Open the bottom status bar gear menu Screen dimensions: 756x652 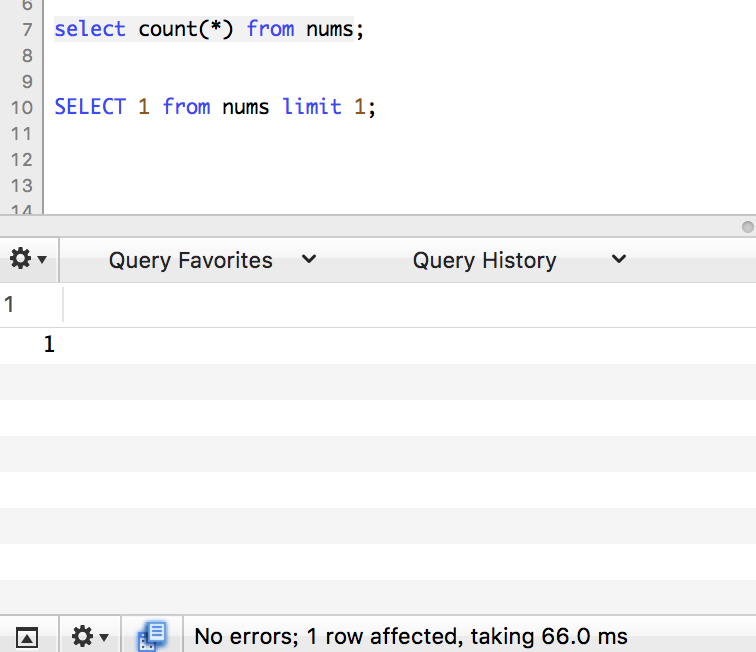[x=89, y=636]
